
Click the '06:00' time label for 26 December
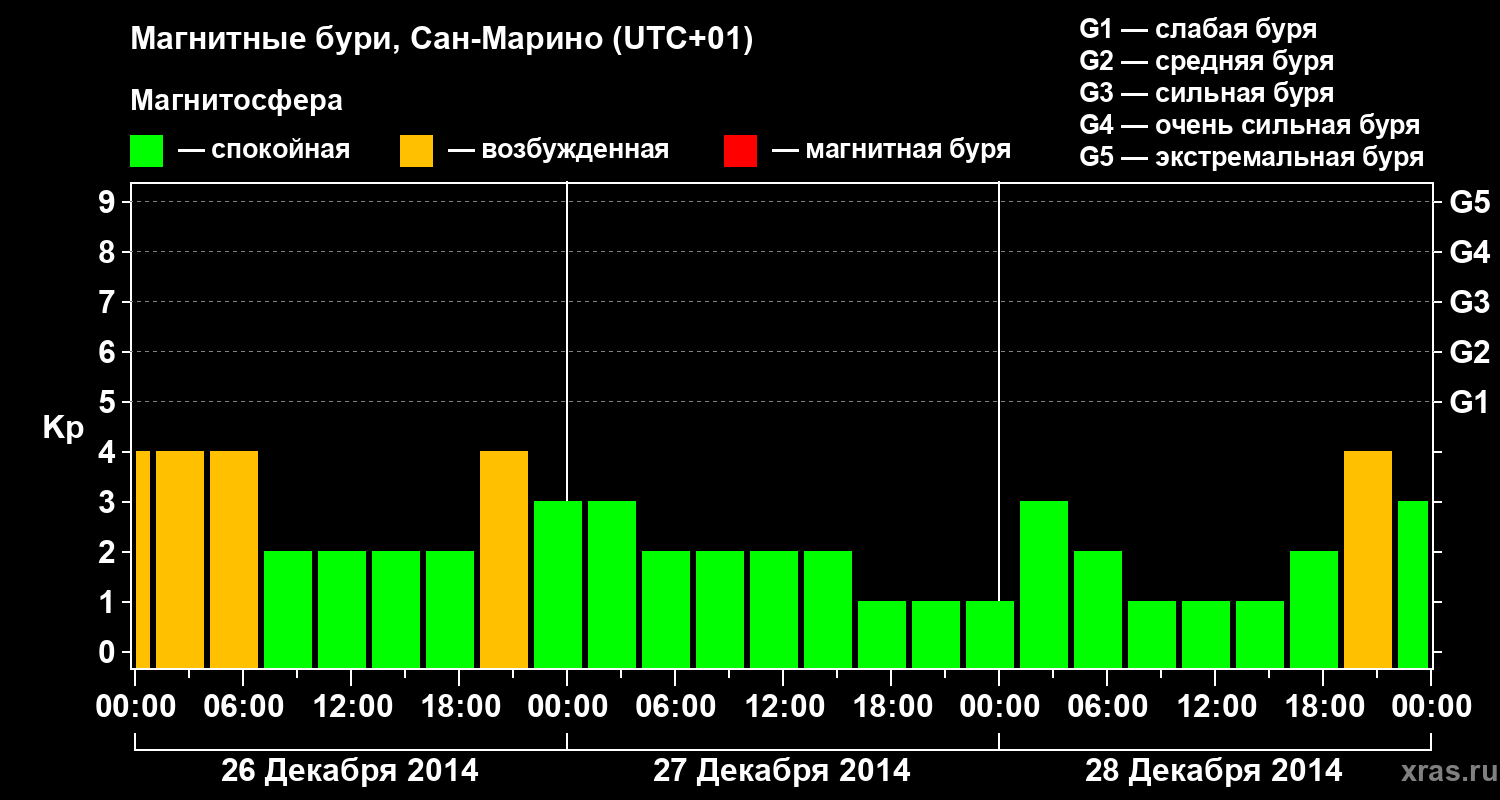(242, 707)
